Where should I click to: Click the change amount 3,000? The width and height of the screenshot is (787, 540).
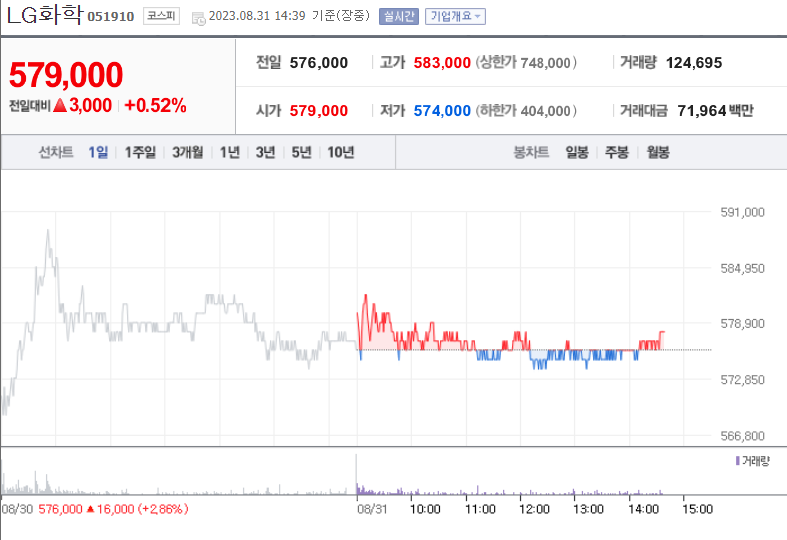[x=90, y=105]
